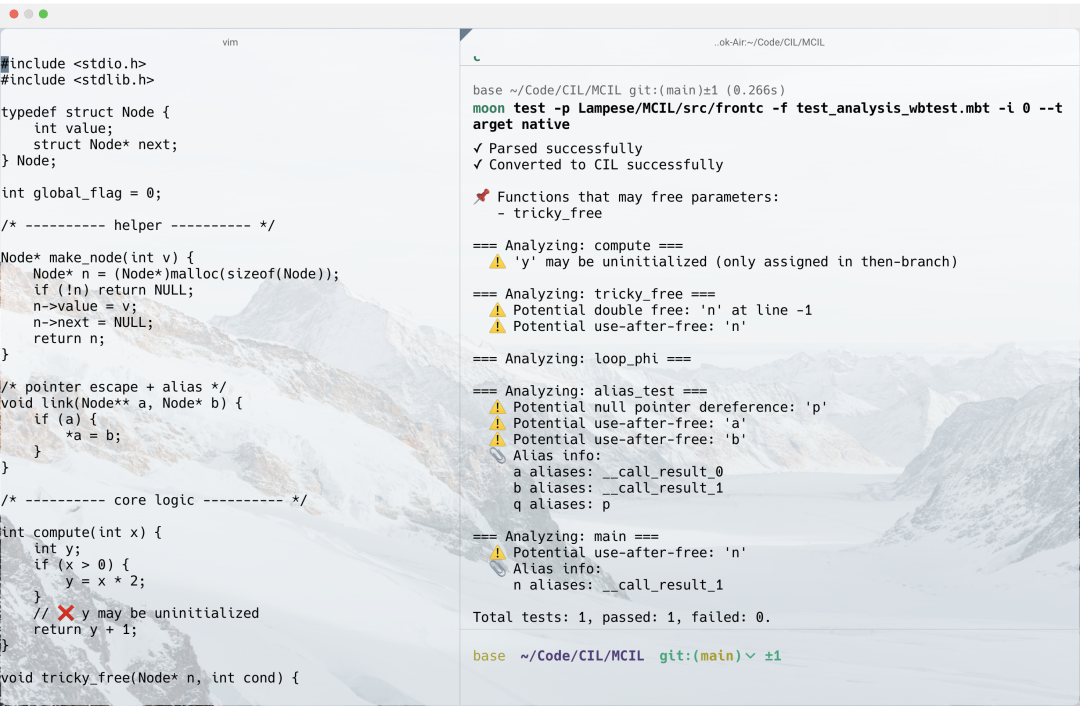Screen dimensions: 1080x706
Task: Click the 'b aliases: __call_result_1' line
Action: (x=619, y=488)
